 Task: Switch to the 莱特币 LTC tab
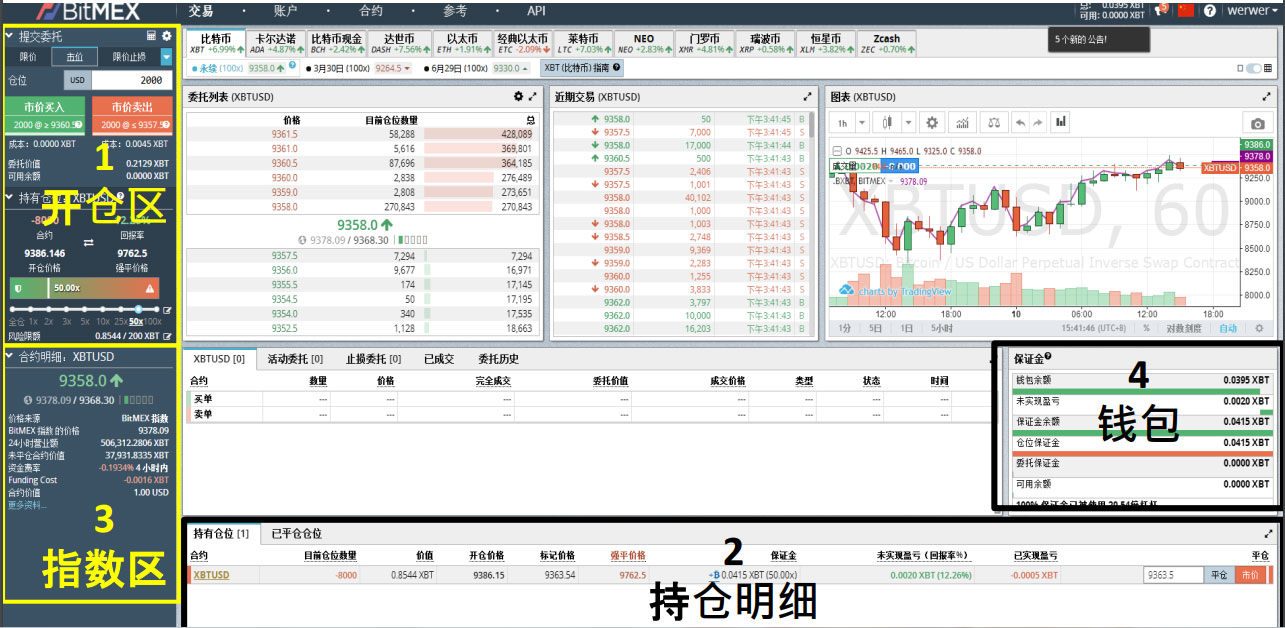(583, 43)
